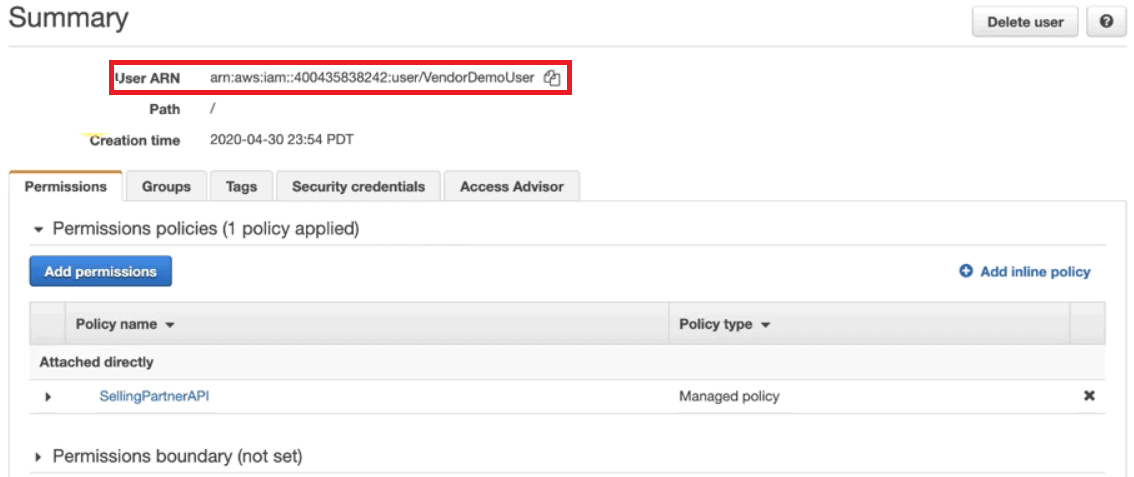
Task: Click the Add inline policy link
Action: [1035, 272]
